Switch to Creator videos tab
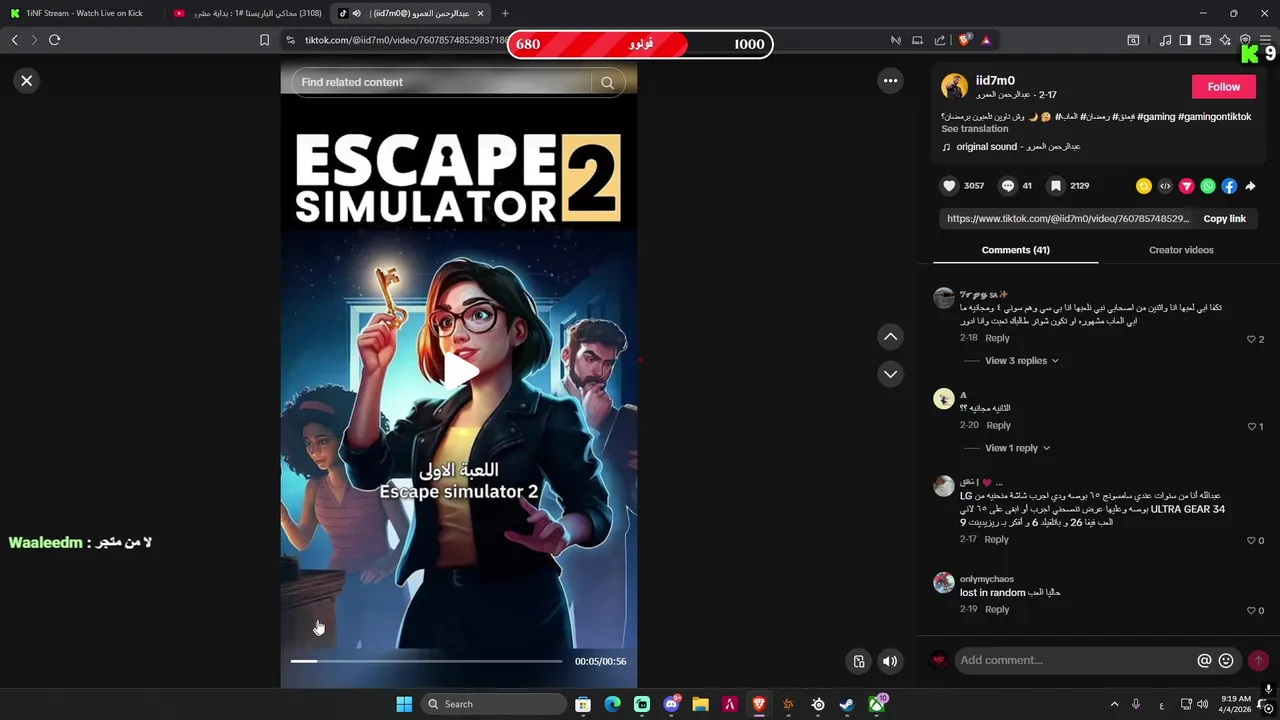The height and width of the screenshot is (720, 1280). [x=1181, y=250]
